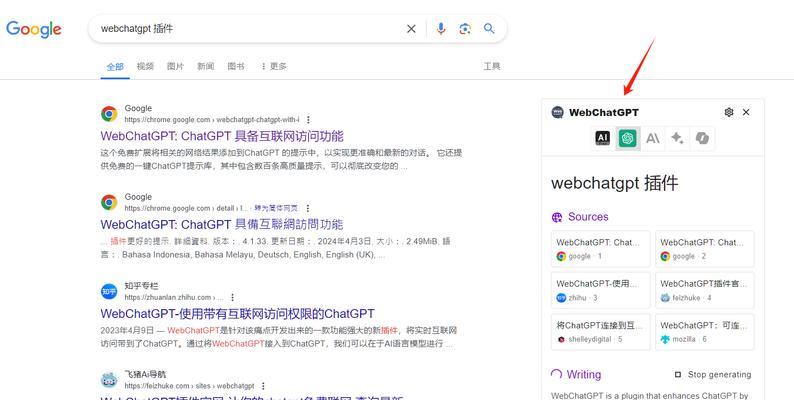Click URL chrome.google.com › webchatgpt-chatgpt-with-i
Viewport: 794px width, 400px height.
tap(212, 120)
